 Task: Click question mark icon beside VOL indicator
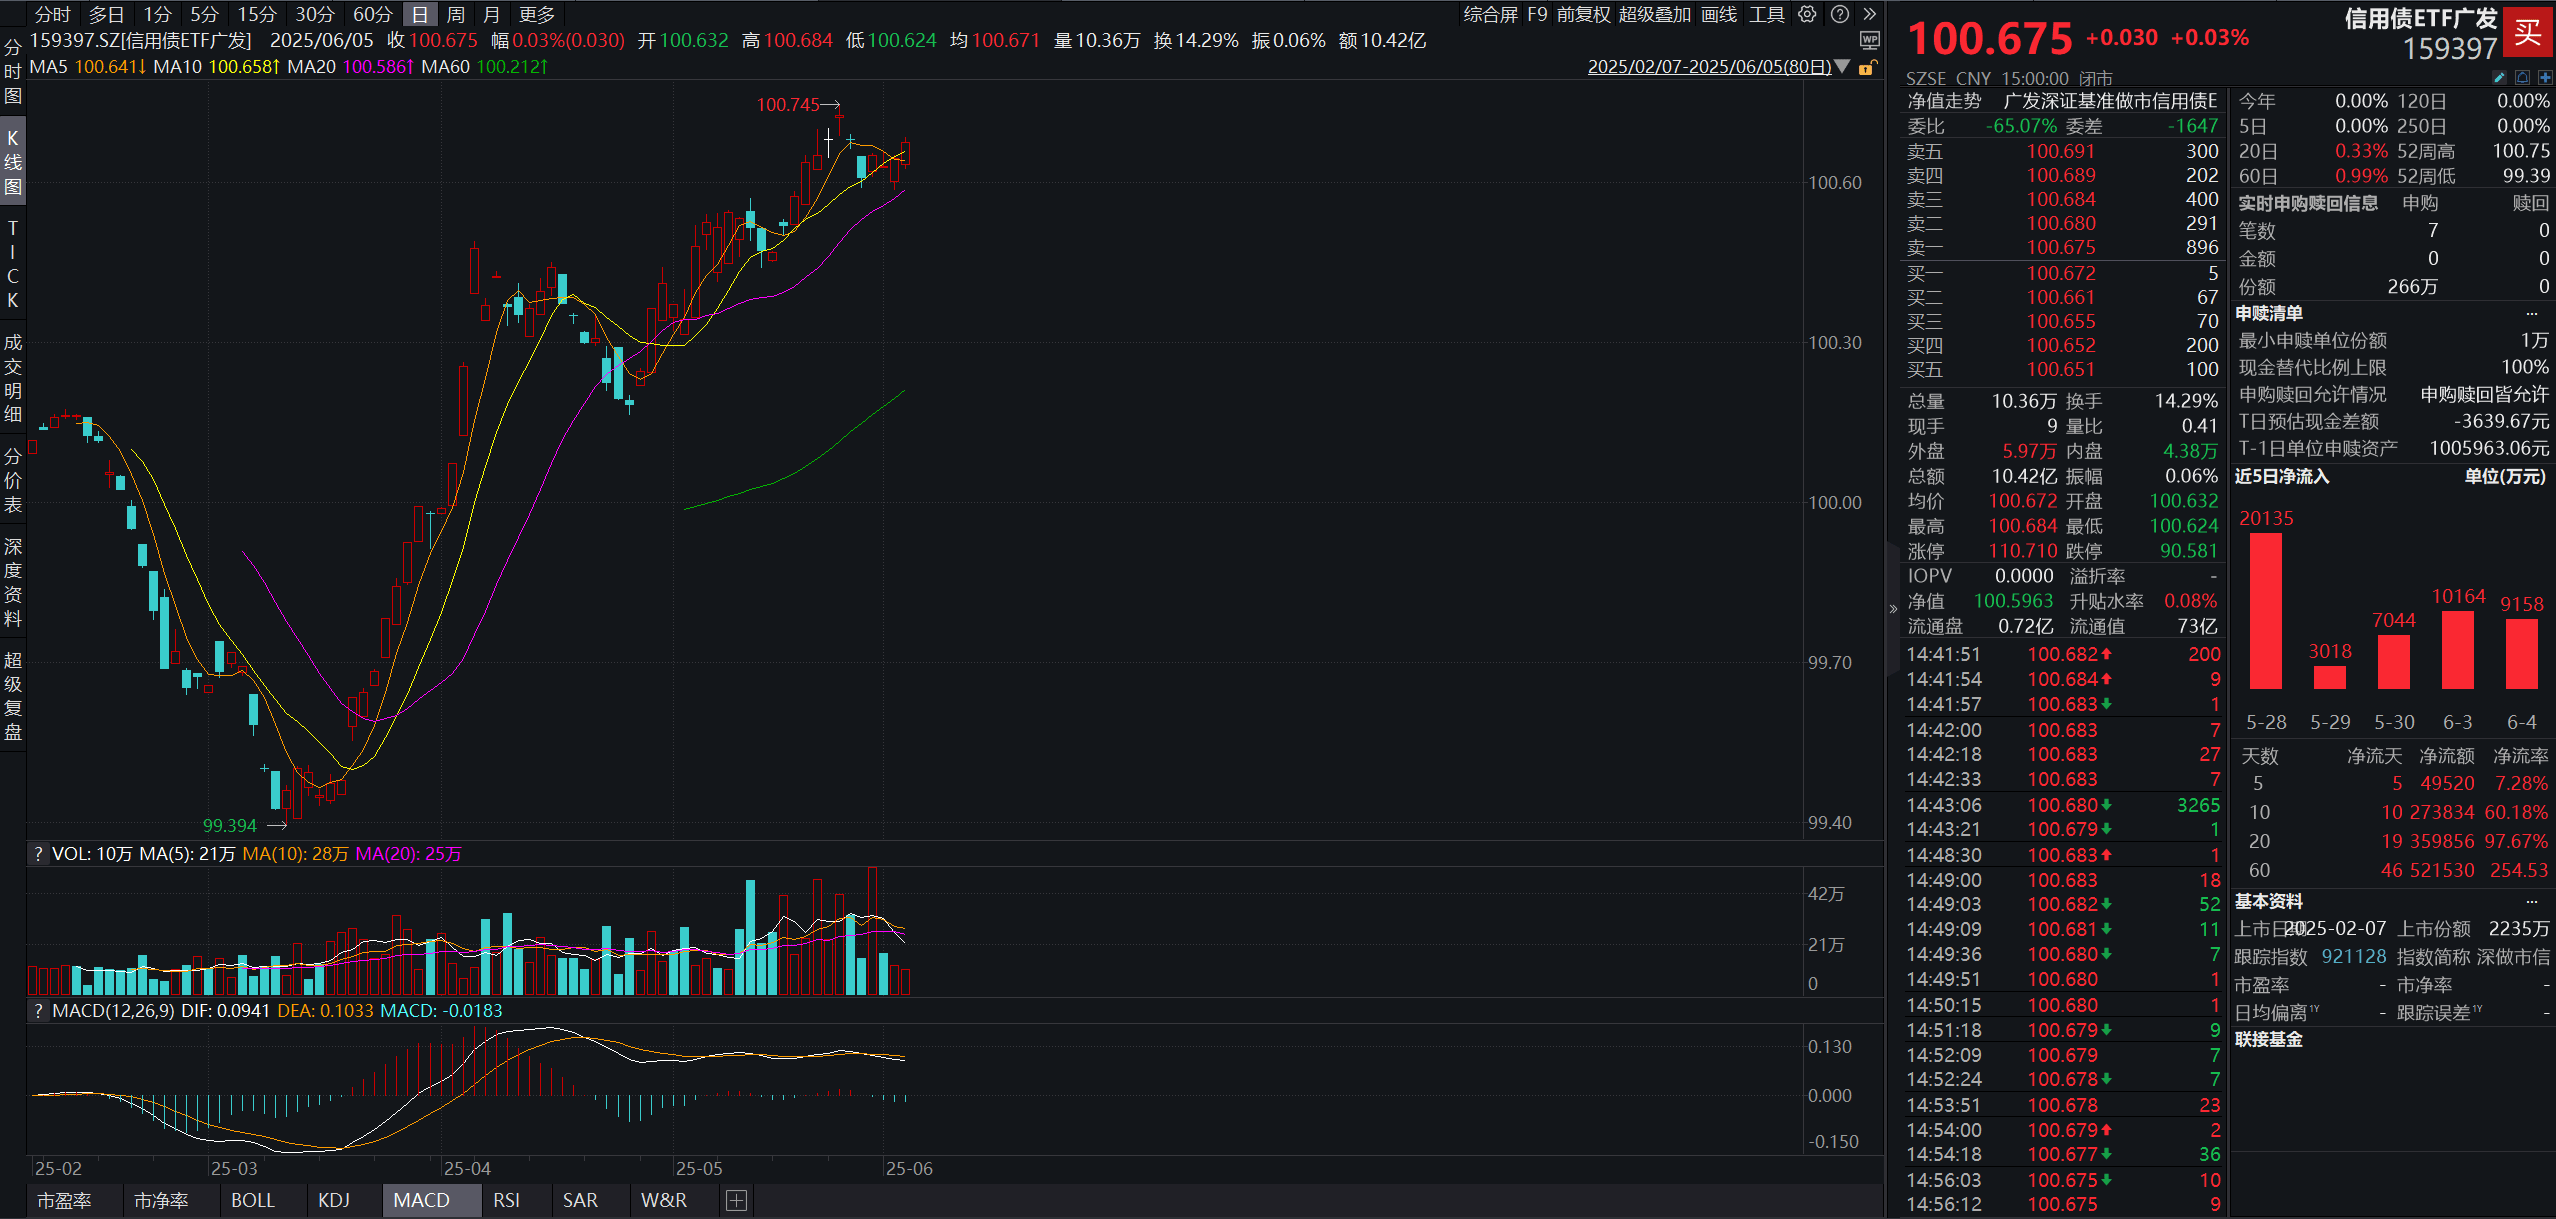[x=38, y=854]
